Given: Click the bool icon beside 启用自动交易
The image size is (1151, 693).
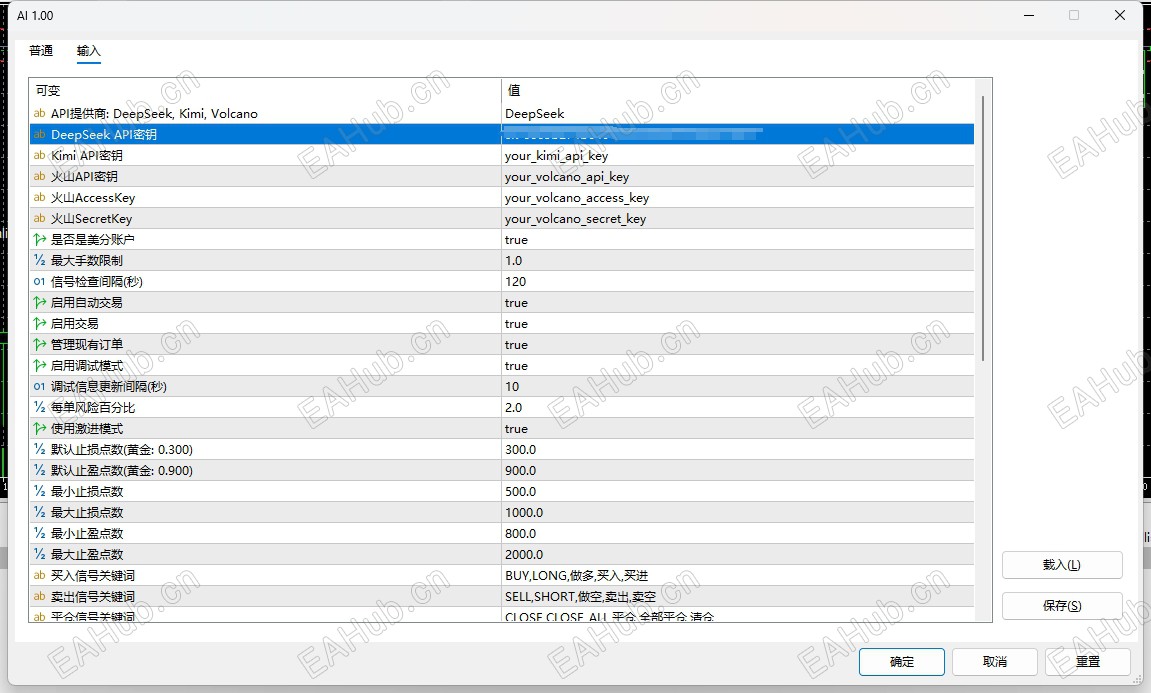Looking at the screenshot, I should 40,302.
